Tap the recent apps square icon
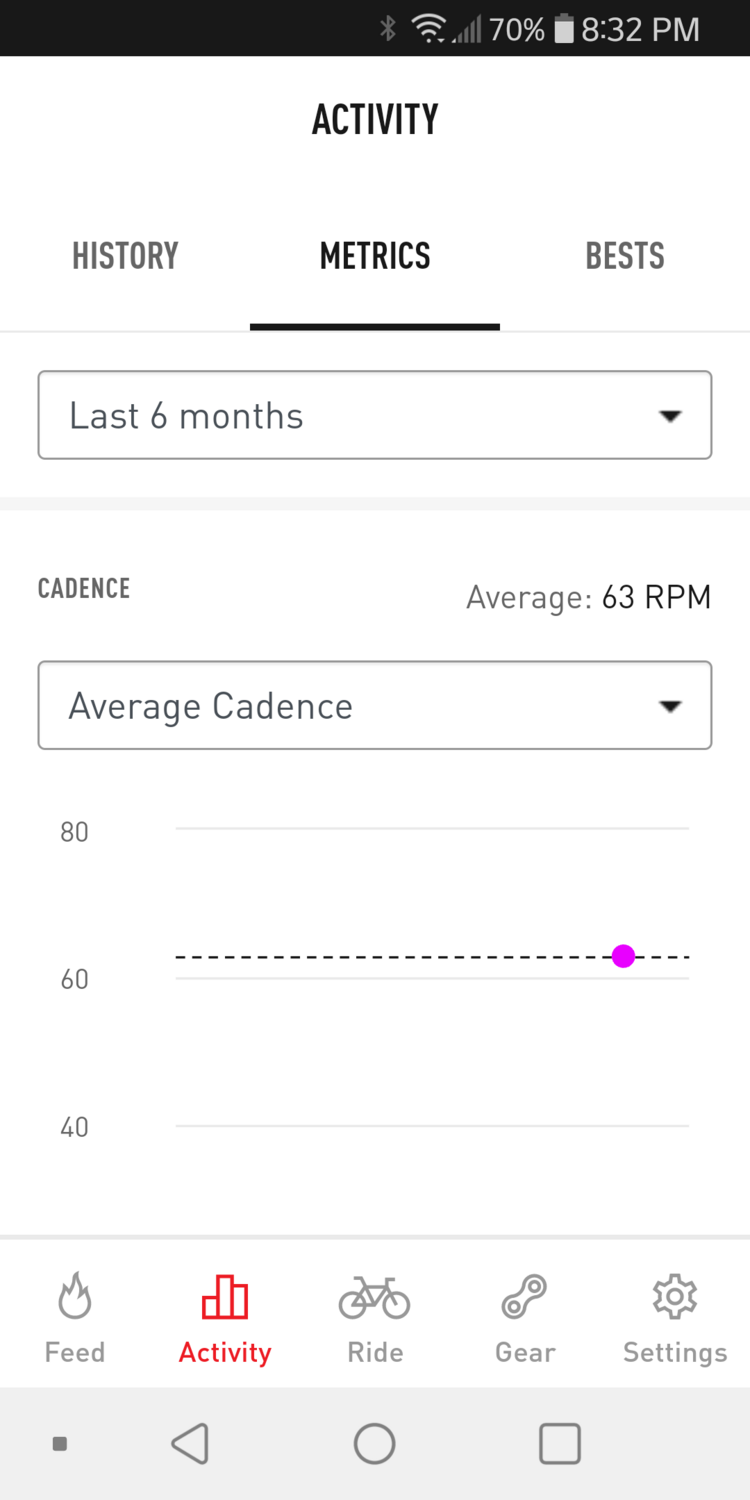 pyautogui.click(x=560, y=1444)
